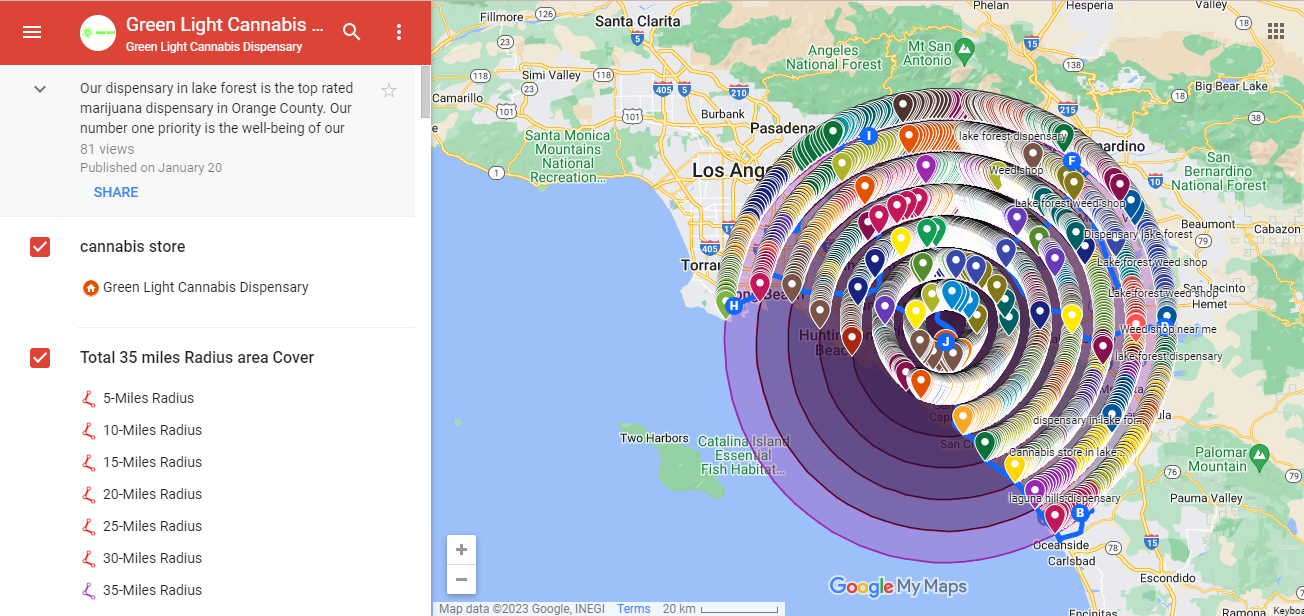Click the Two Harbors map label

[x=654, y=438]
